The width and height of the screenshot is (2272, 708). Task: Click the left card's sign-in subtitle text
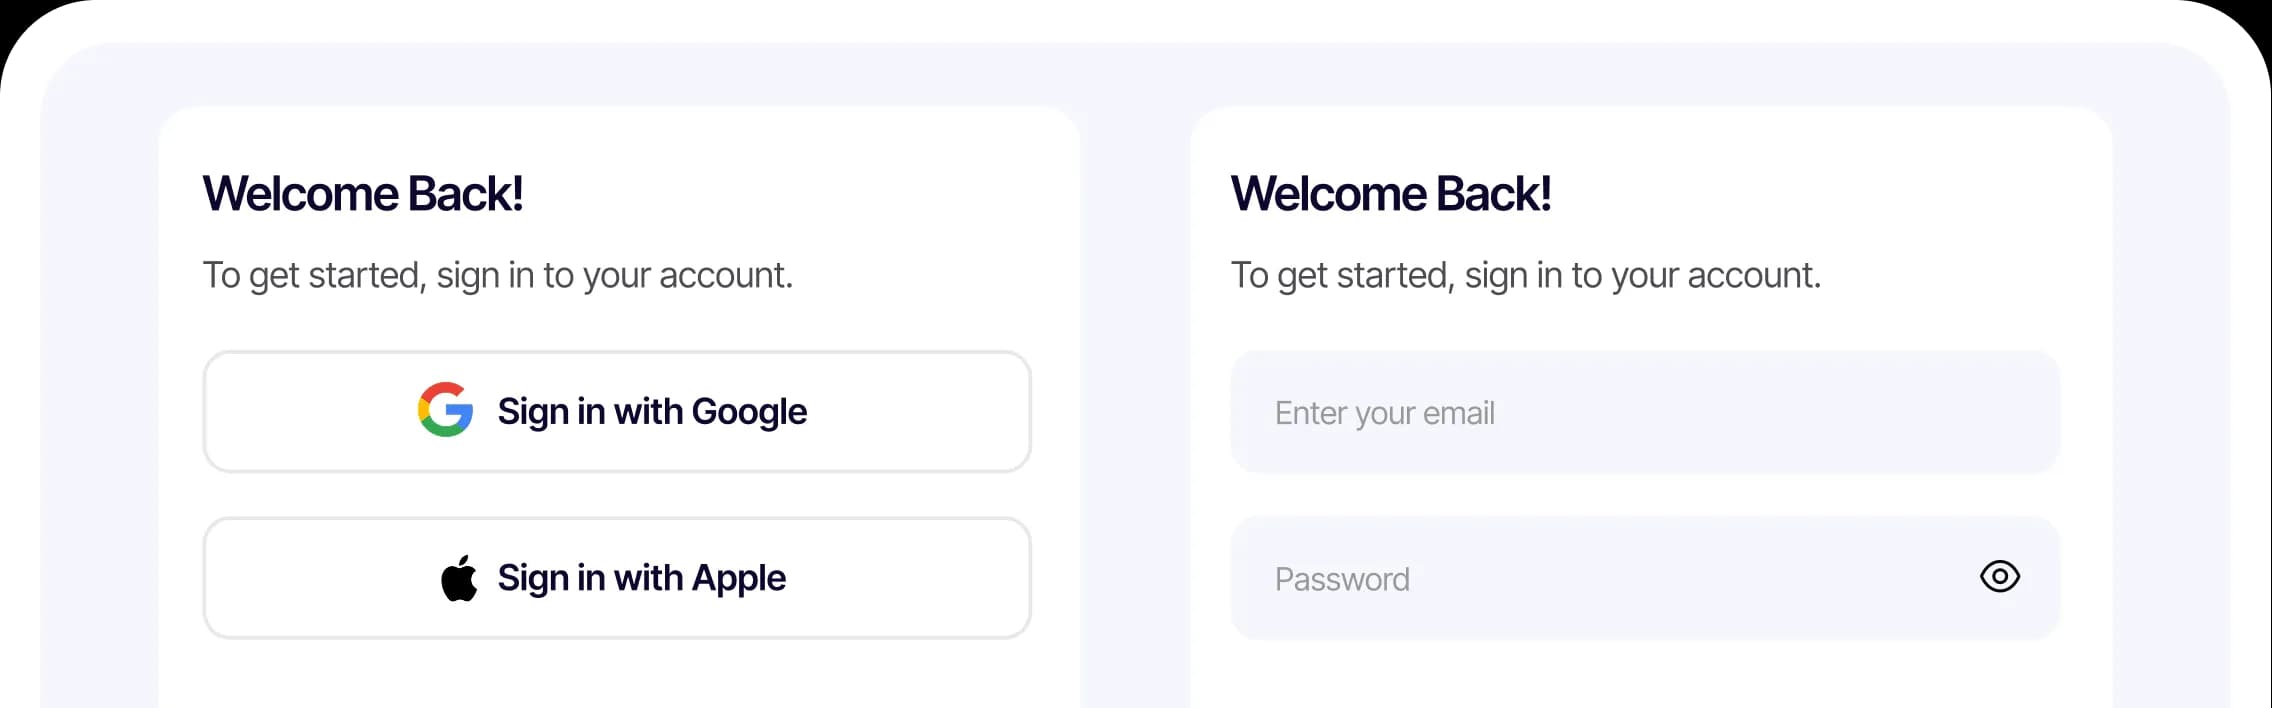(x=497, y=275)
